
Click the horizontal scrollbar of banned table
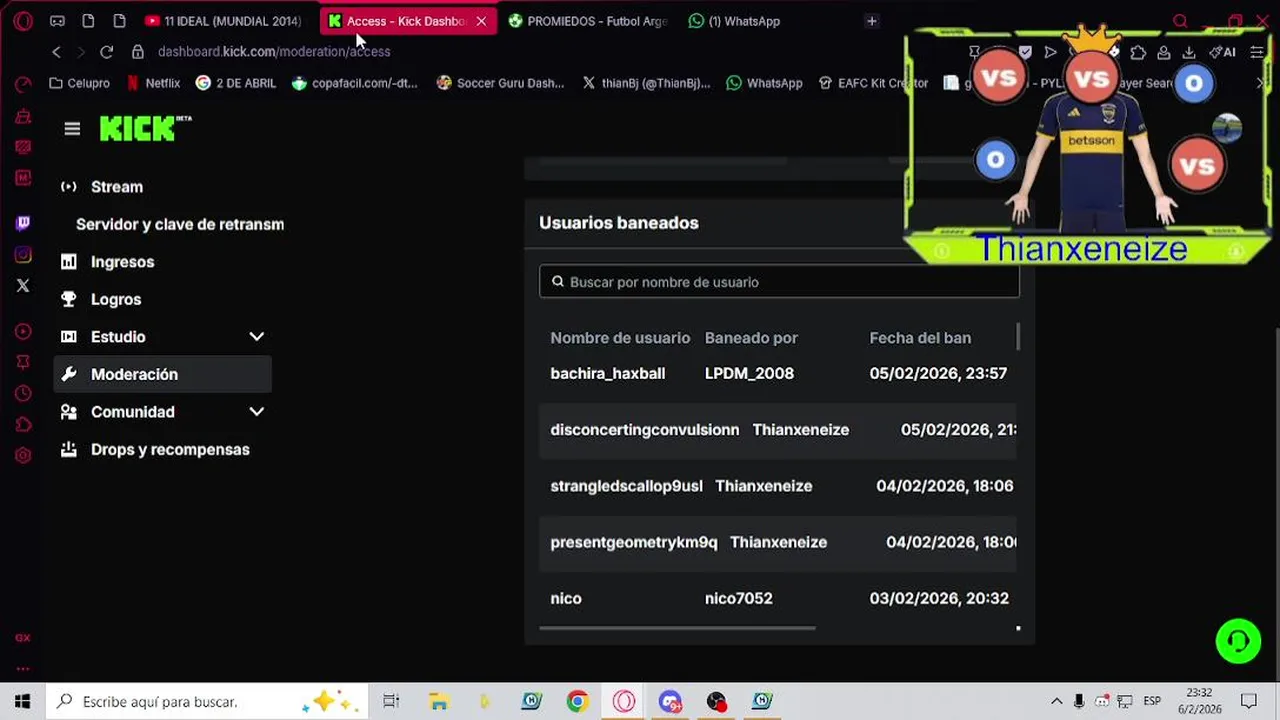677,628
